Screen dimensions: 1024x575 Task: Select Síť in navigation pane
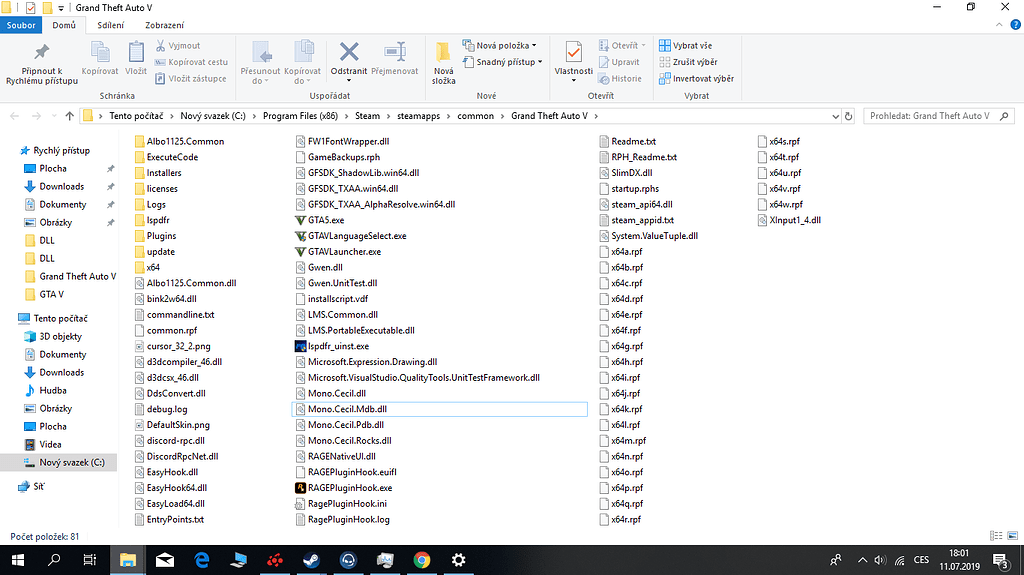(x=39, y=486)
